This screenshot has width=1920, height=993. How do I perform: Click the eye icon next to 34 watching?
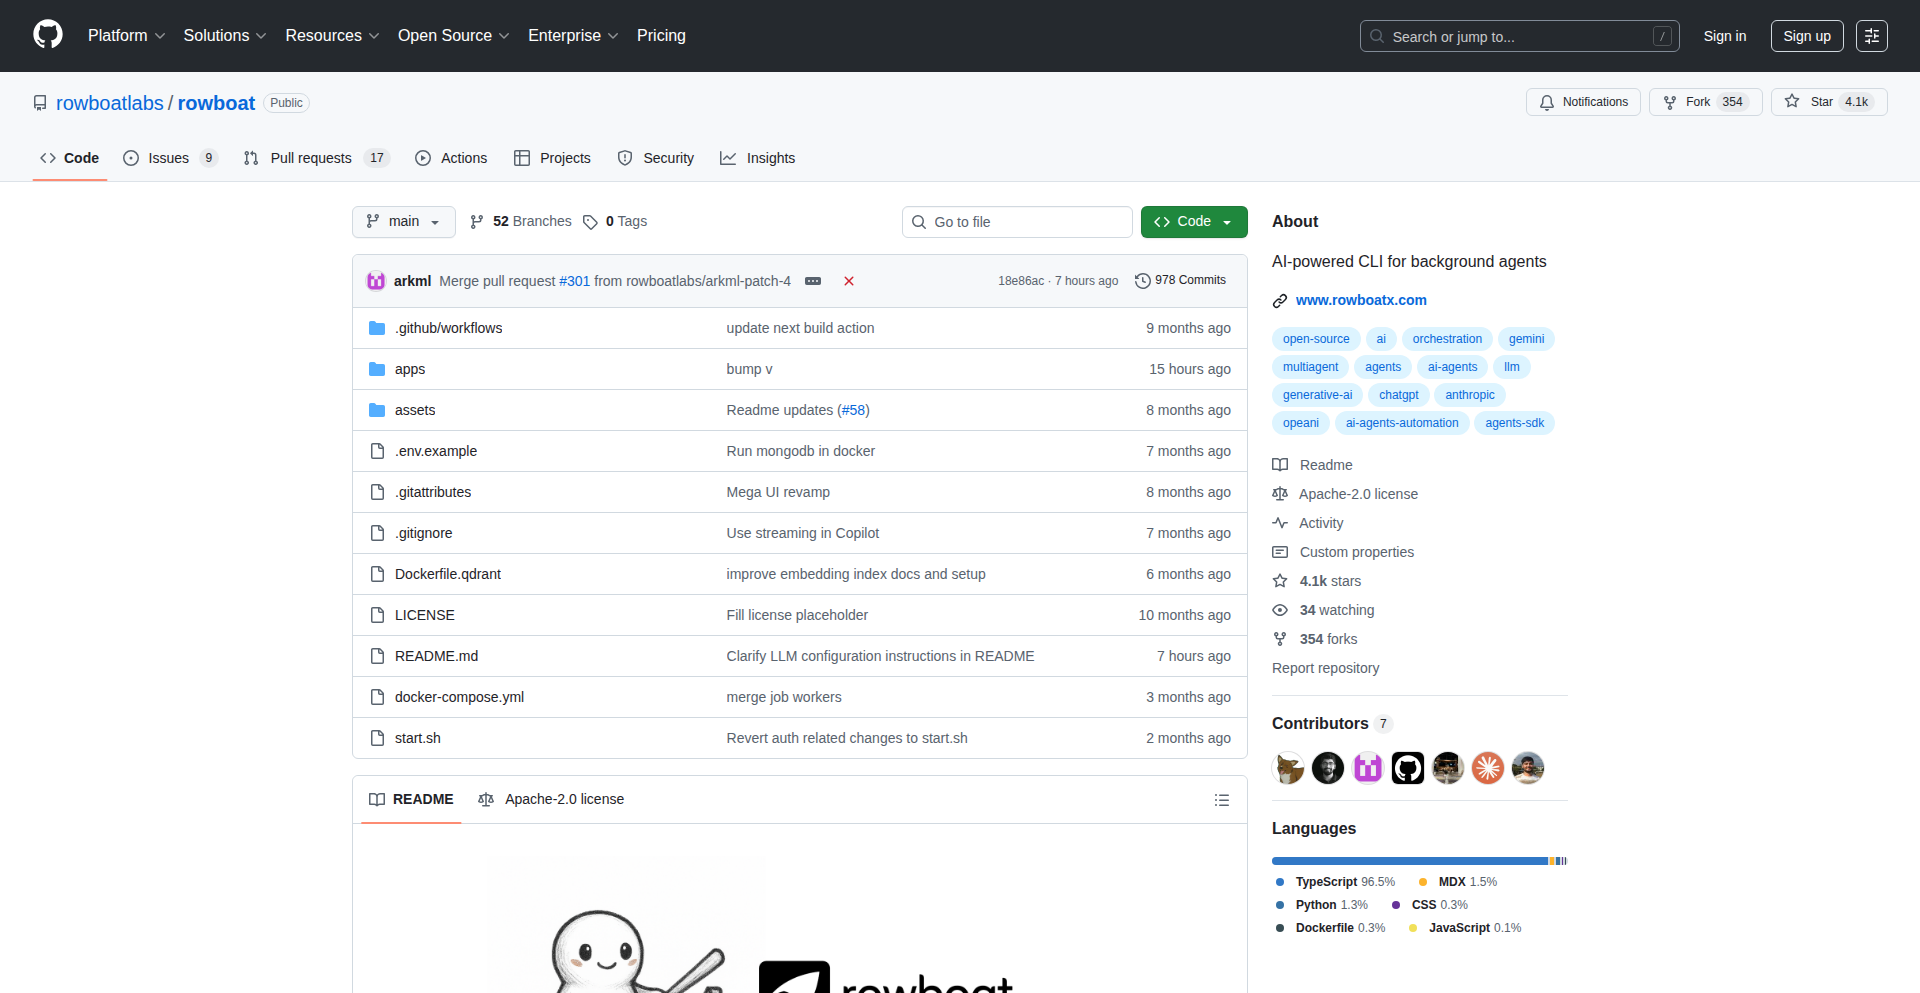(x=1280, y=610)
